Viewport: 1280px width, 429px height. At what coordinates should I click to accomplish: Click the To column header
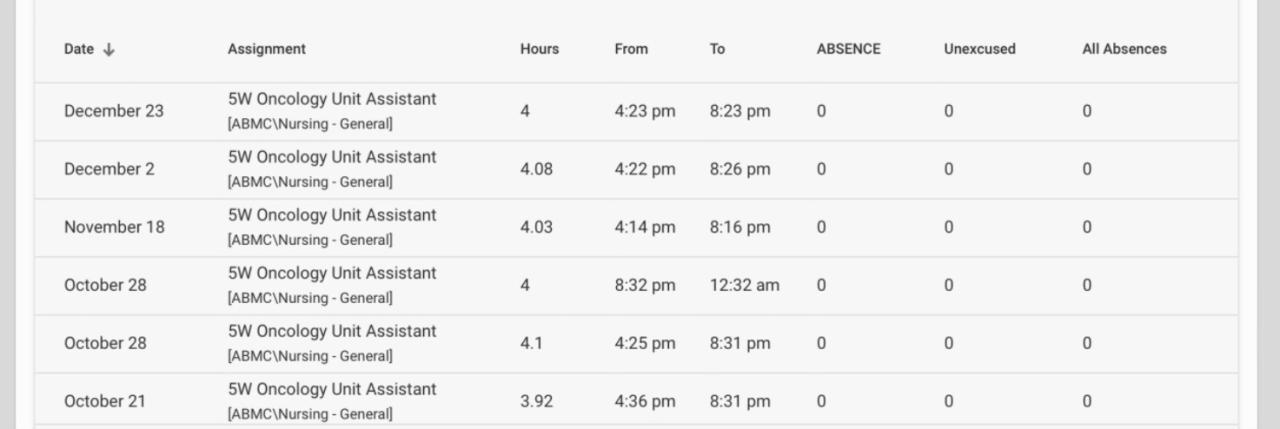717,49
